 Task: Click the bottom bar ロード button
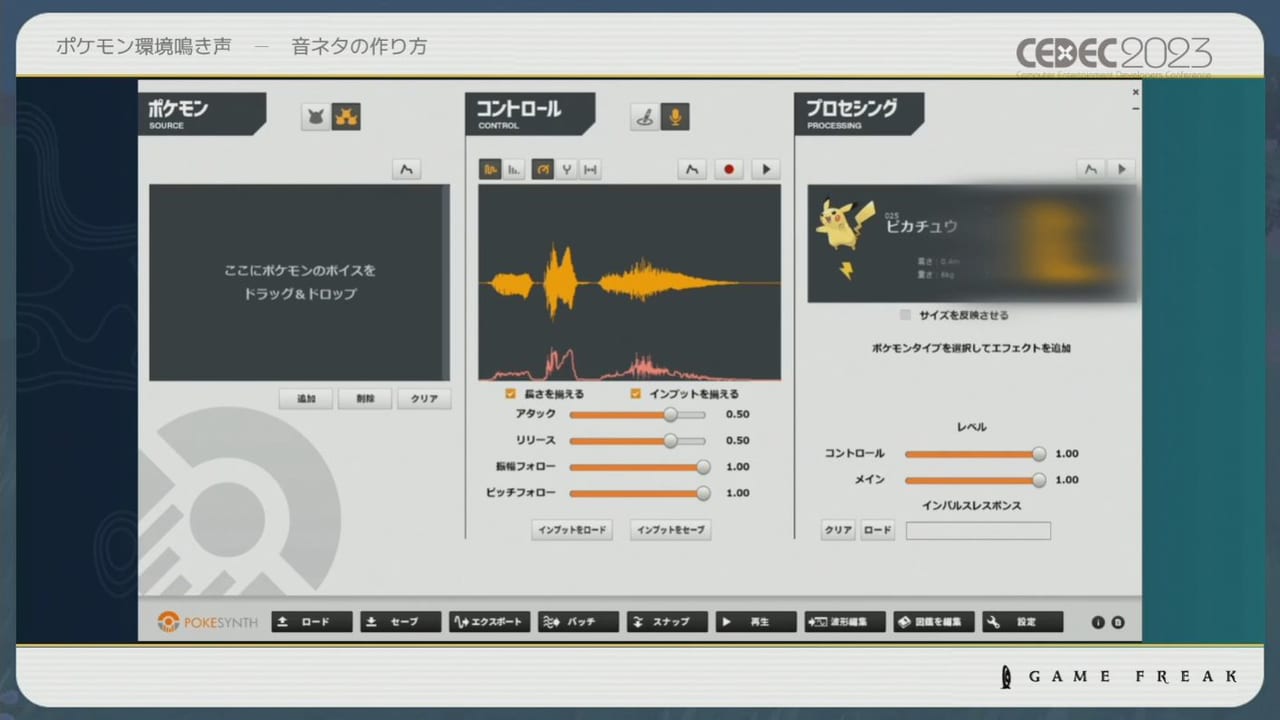(x=312, y=622)
